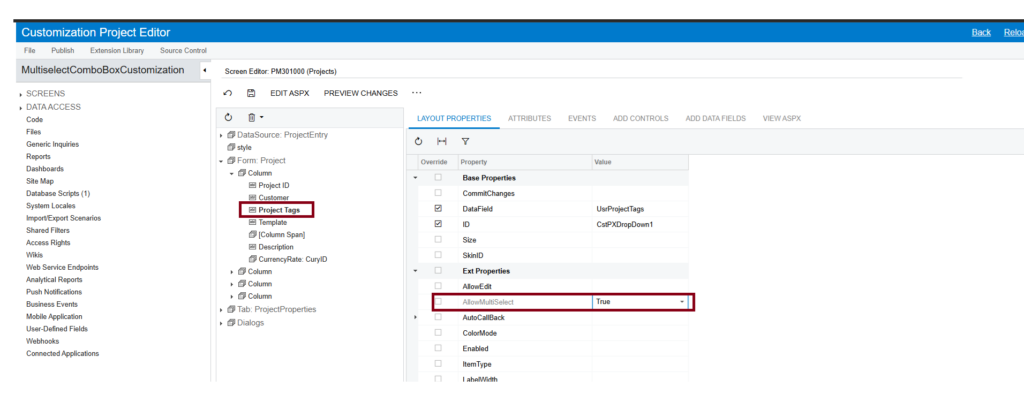Uncheck Override for ID property
The height and width of the screenshot is (395, 1024).
point(438,224)
